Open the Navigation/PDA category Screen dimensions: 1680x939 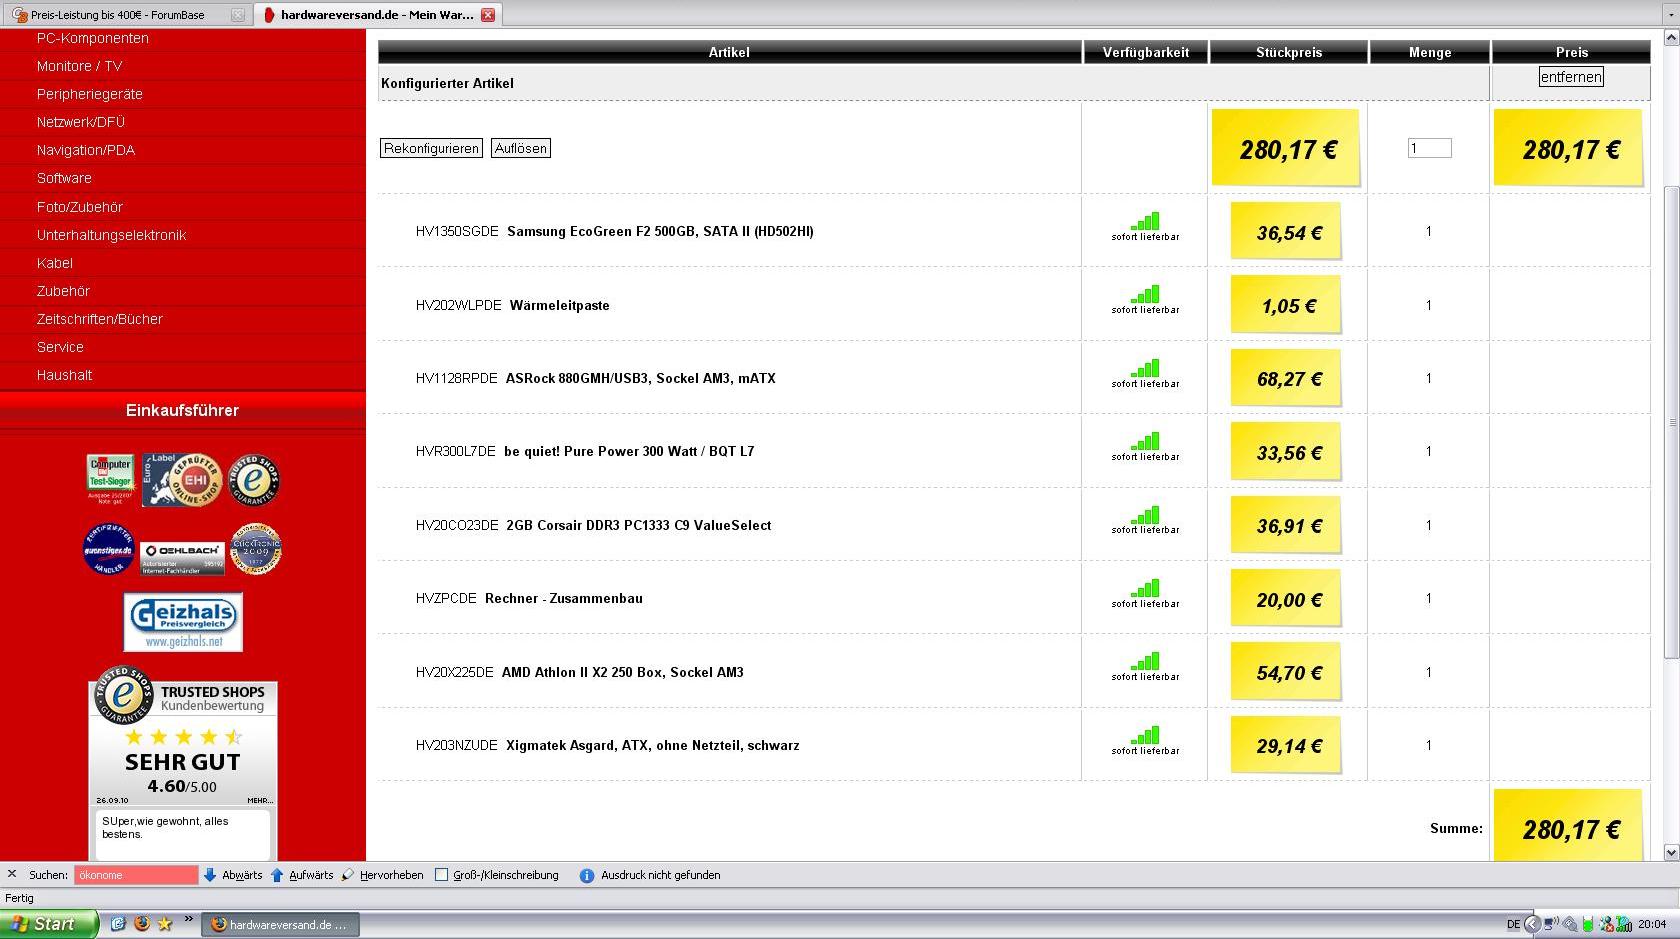coord(86,150)
